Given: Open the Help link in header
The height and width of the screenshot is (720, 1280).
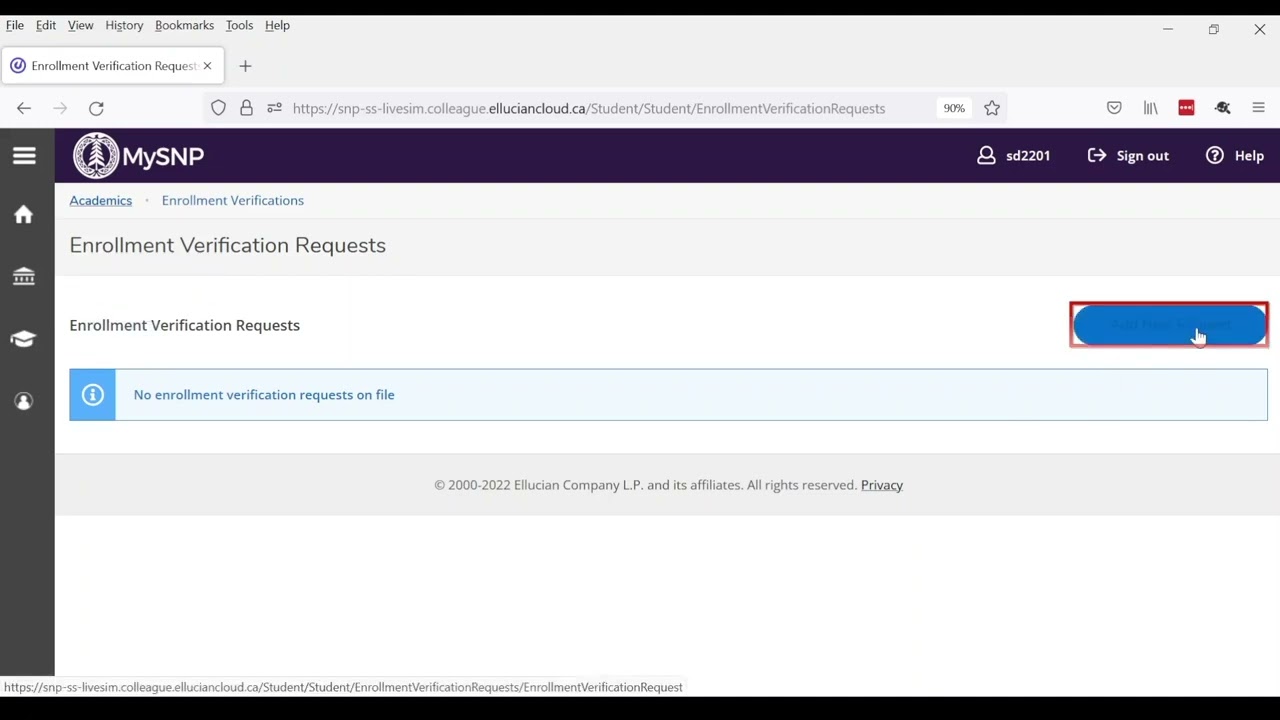Looking at the screenshot, I should click(1235, 156).
